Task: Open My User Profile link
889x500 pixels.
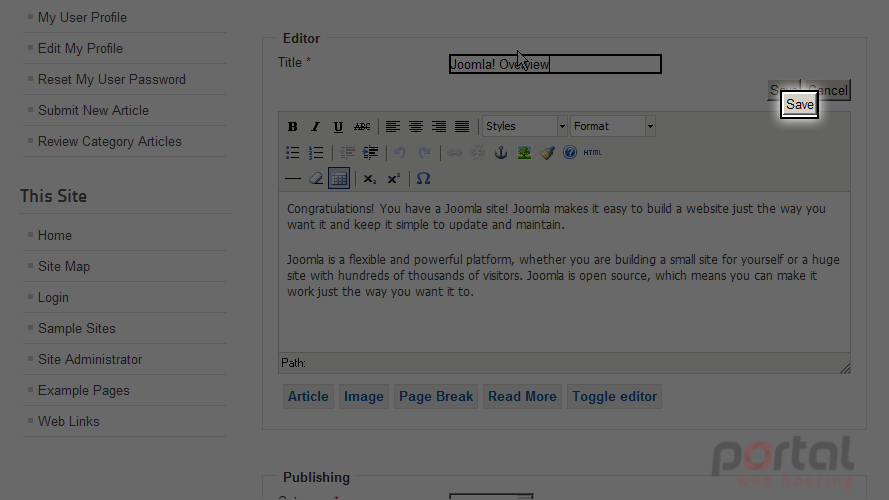Action: coord(82,18)
